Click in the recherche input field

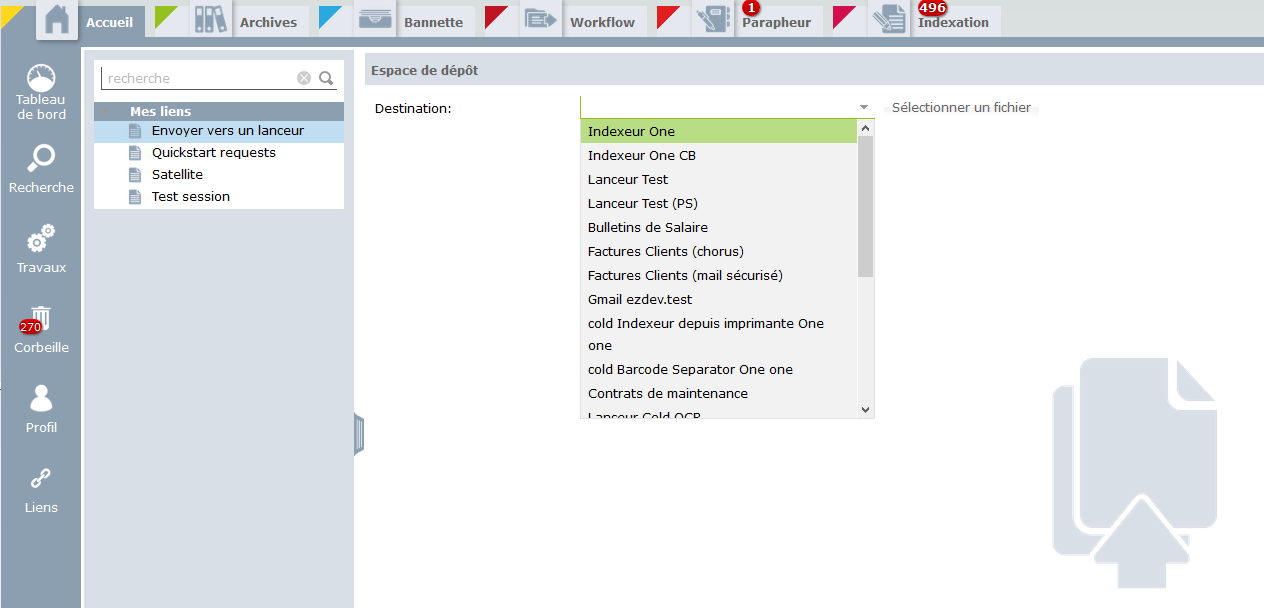tap(198, 78)
